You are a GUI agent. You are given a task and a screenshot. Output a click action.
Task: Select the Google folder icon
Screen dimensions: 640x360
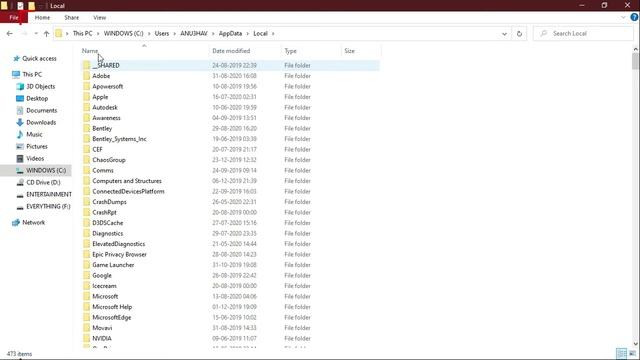(x=87, y=276)
